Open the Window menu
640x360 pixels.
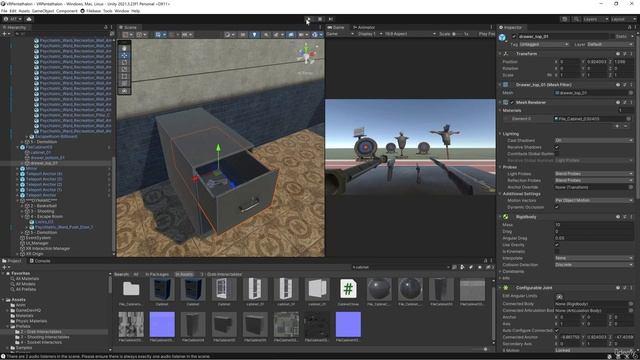pos(122,11)
